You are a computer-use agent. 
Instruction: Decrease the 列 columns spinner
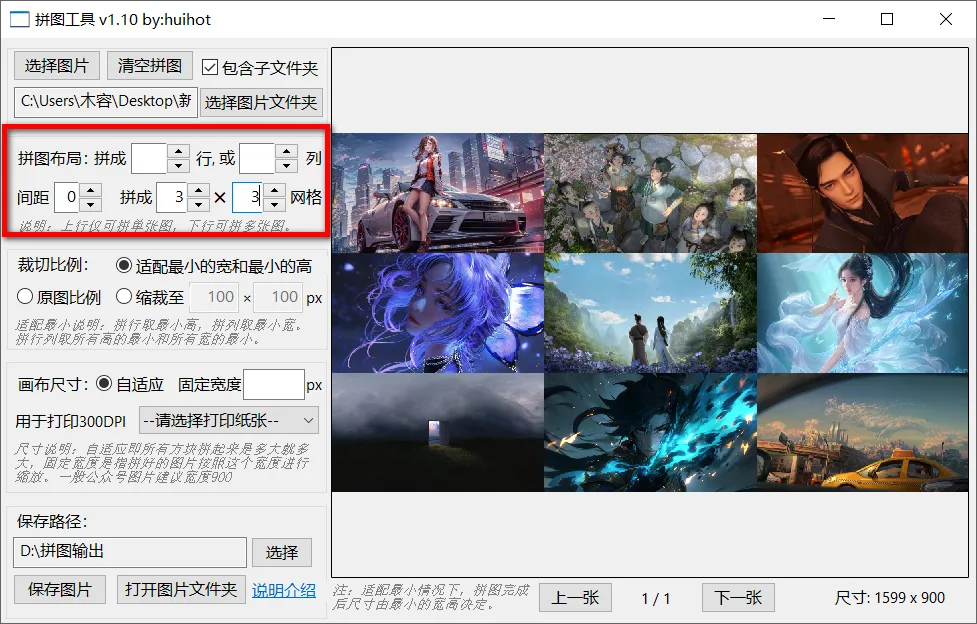(287, 166)
